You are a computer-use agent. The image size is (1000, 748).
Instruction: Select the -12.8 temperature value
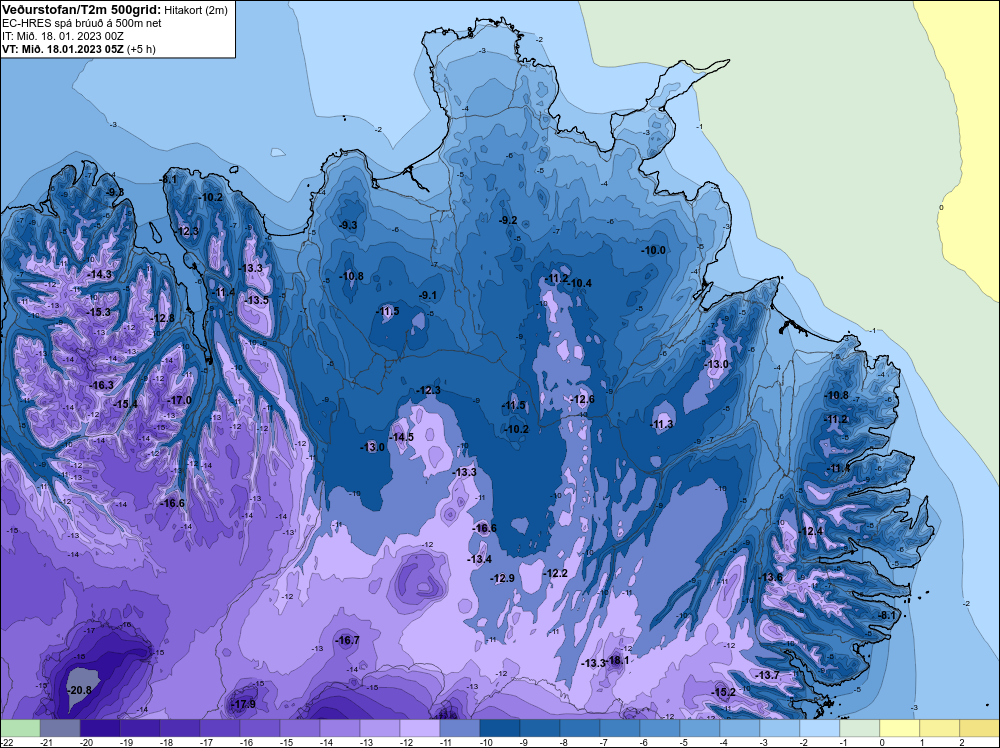[x=163, y=318]
